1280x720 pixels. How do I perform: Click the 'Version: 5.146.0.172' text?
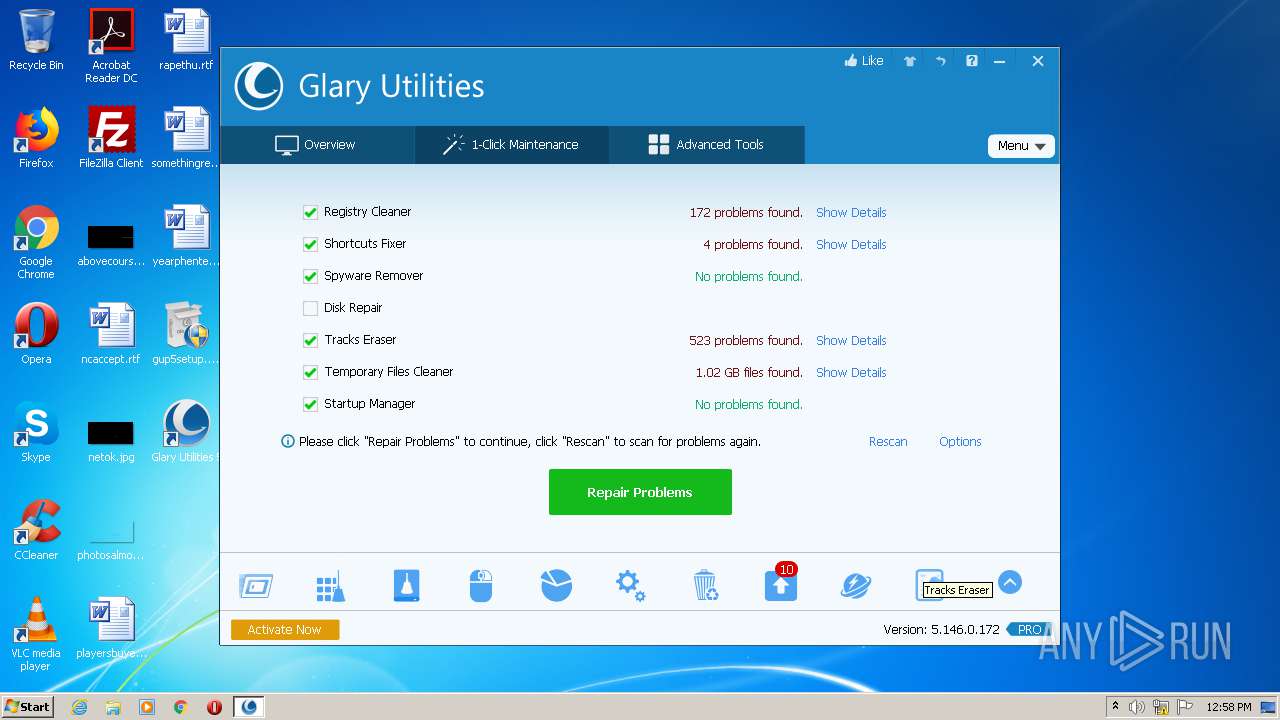pos(941,629)
